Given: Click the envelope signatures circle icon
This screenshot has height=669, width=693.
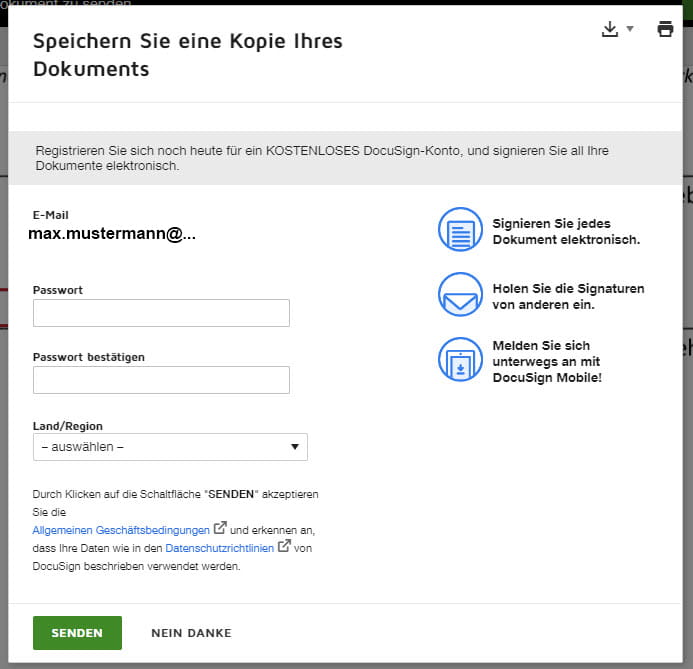Looking at the screenshot, I should click(460, 294).
